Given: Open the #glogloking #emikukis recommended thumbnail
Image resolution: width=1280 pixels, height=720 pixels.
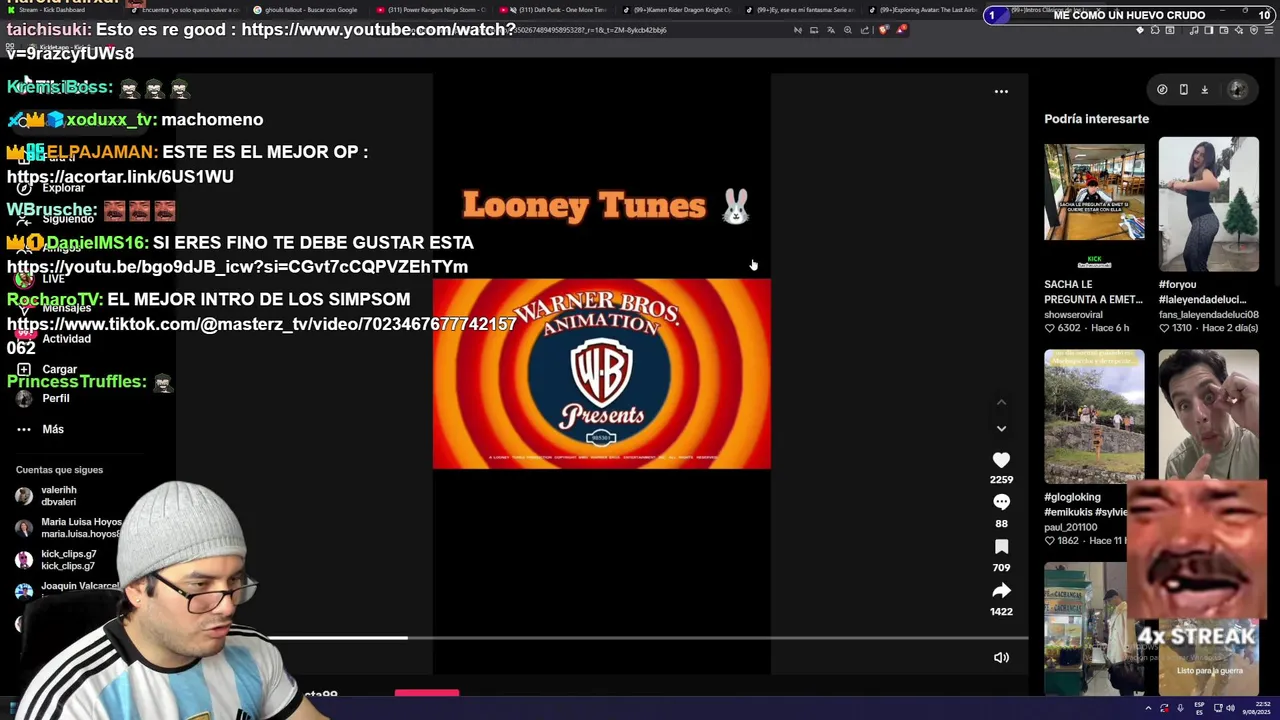Looking at the screenshot, I should (1094, 416).
